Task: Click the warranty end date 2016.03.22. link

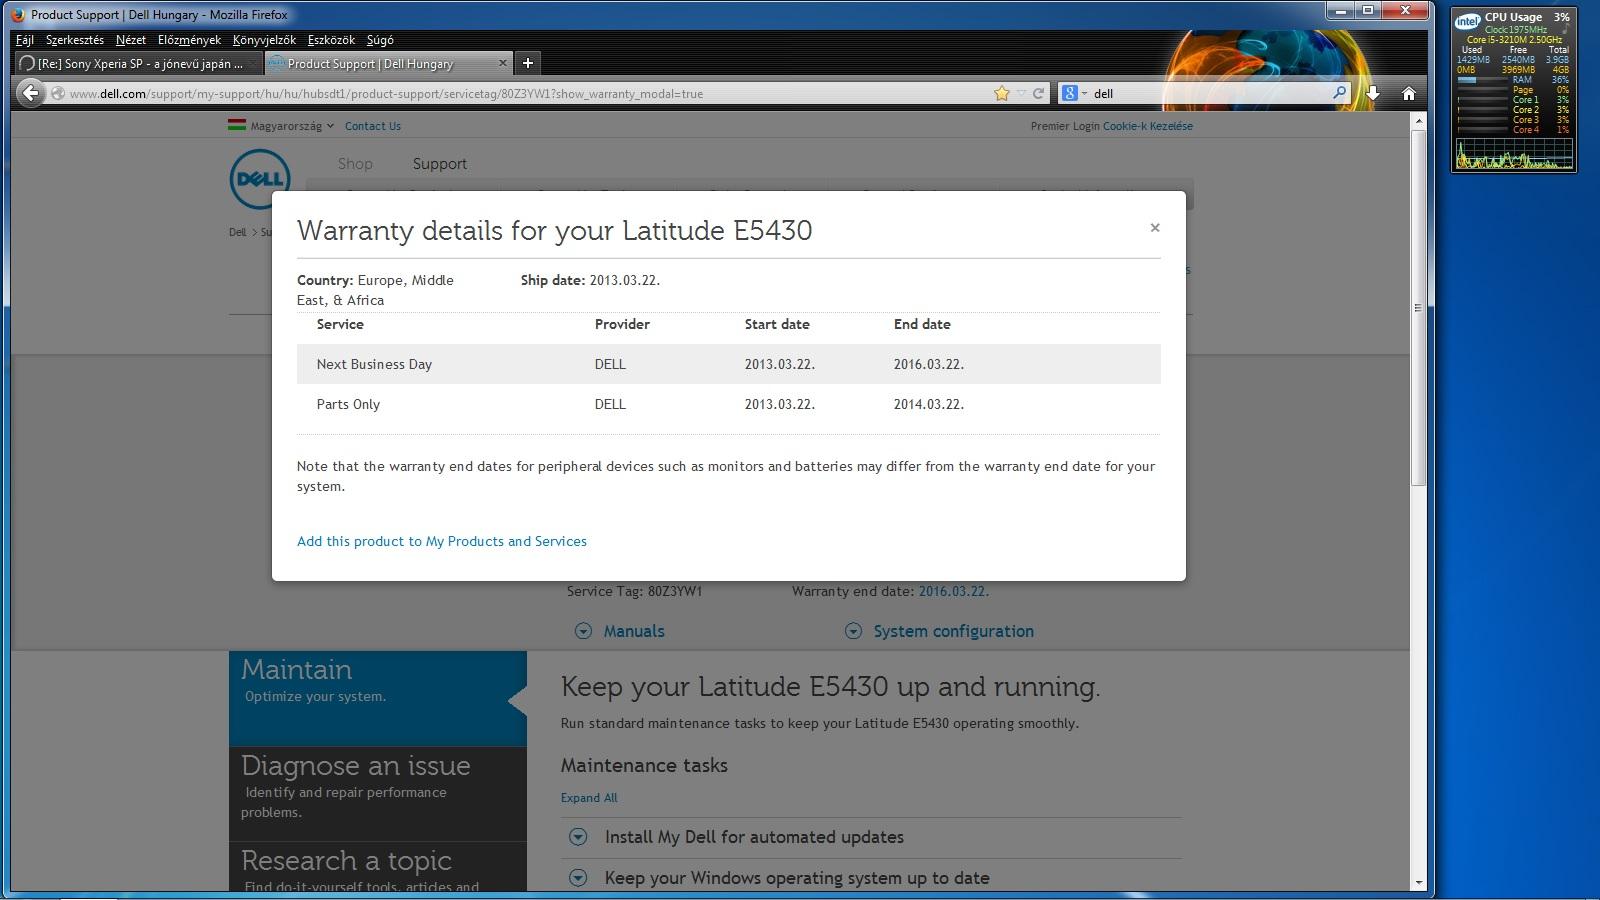Action: coord(954,591)
